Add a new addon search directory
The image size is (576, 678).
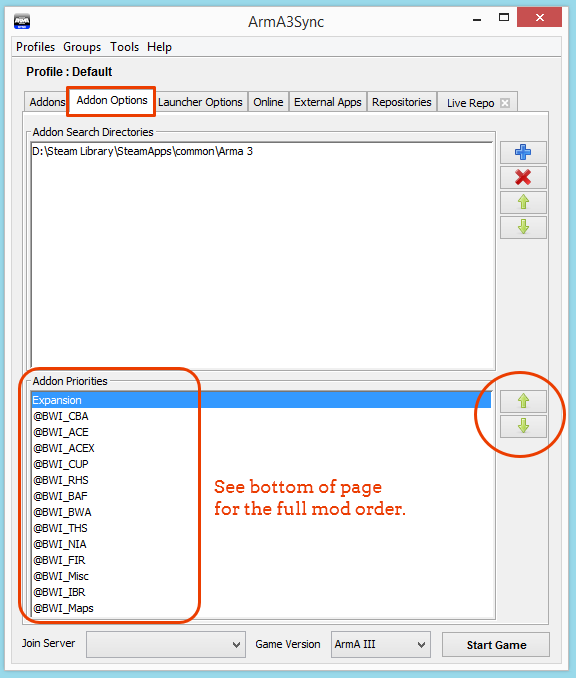click(x=523, y=152)
